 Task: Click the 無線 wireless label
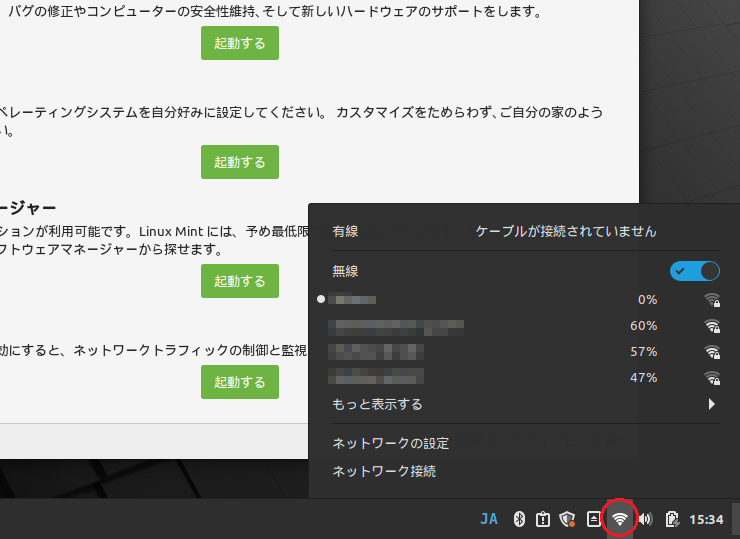pos(345,271)
